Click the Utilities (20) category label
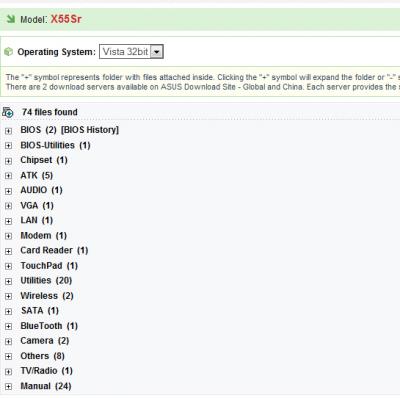 pyautogui.click(x=46, y=280)
